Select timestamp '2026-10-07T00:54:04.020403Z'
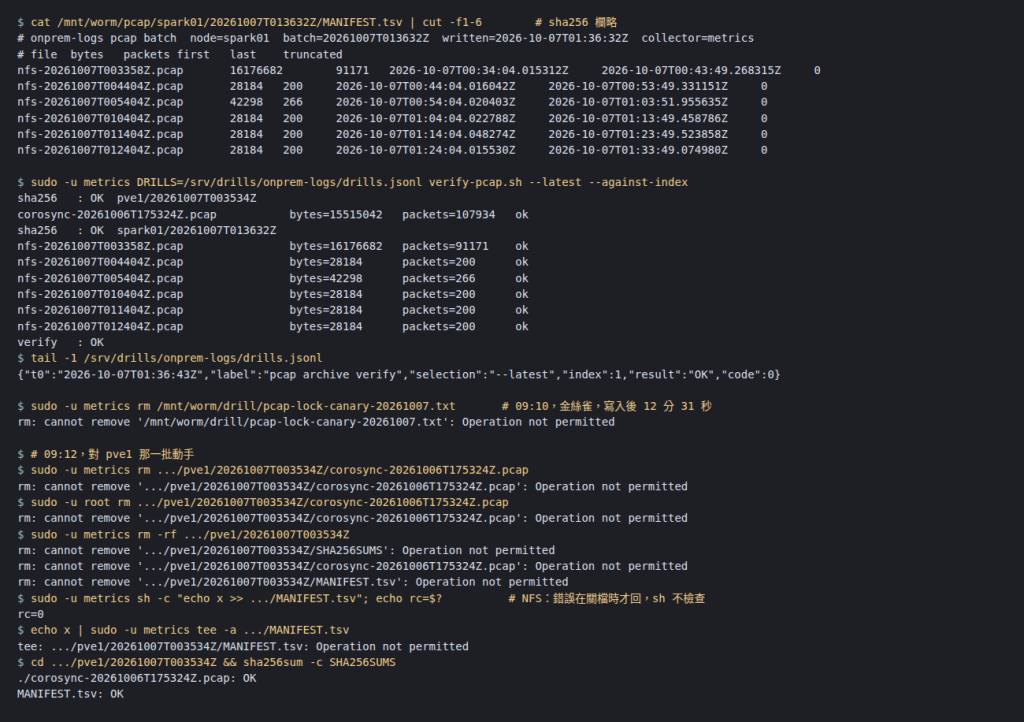Screen dimensions: 1024x722 point(425,102)
